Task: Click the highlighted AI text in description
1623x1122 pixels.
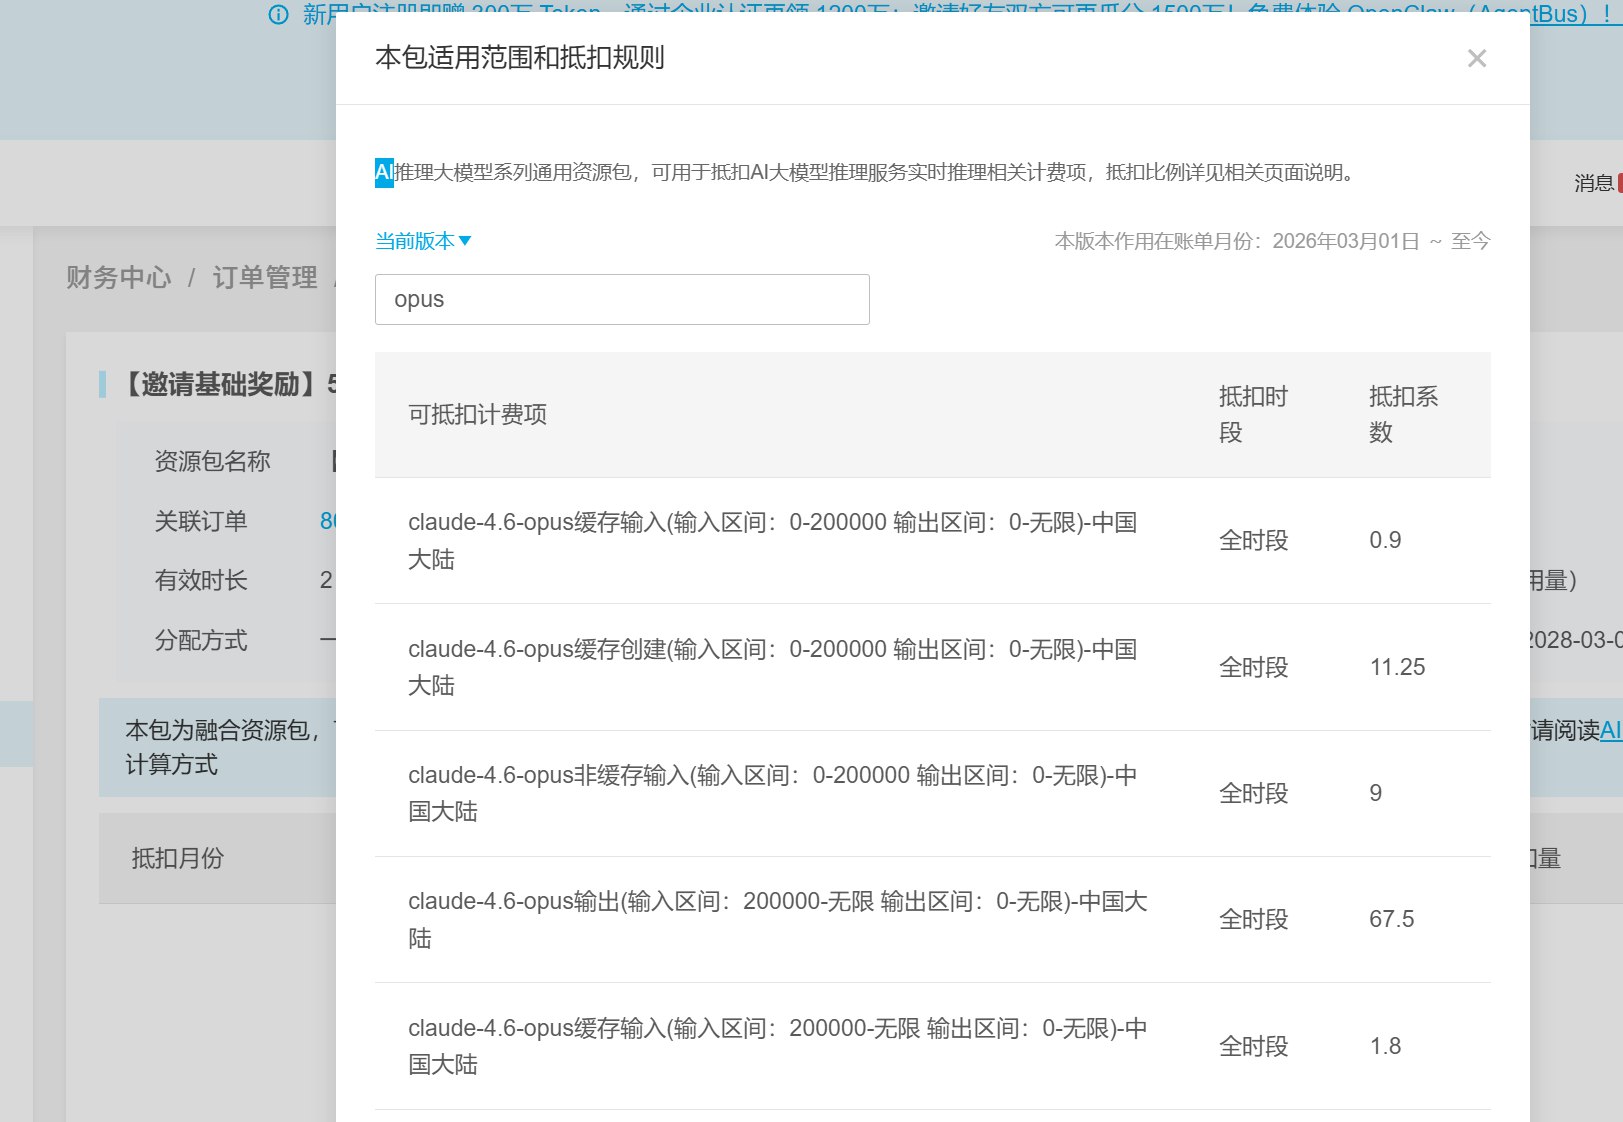Action: pyautogui.click(x=384, y=173)
